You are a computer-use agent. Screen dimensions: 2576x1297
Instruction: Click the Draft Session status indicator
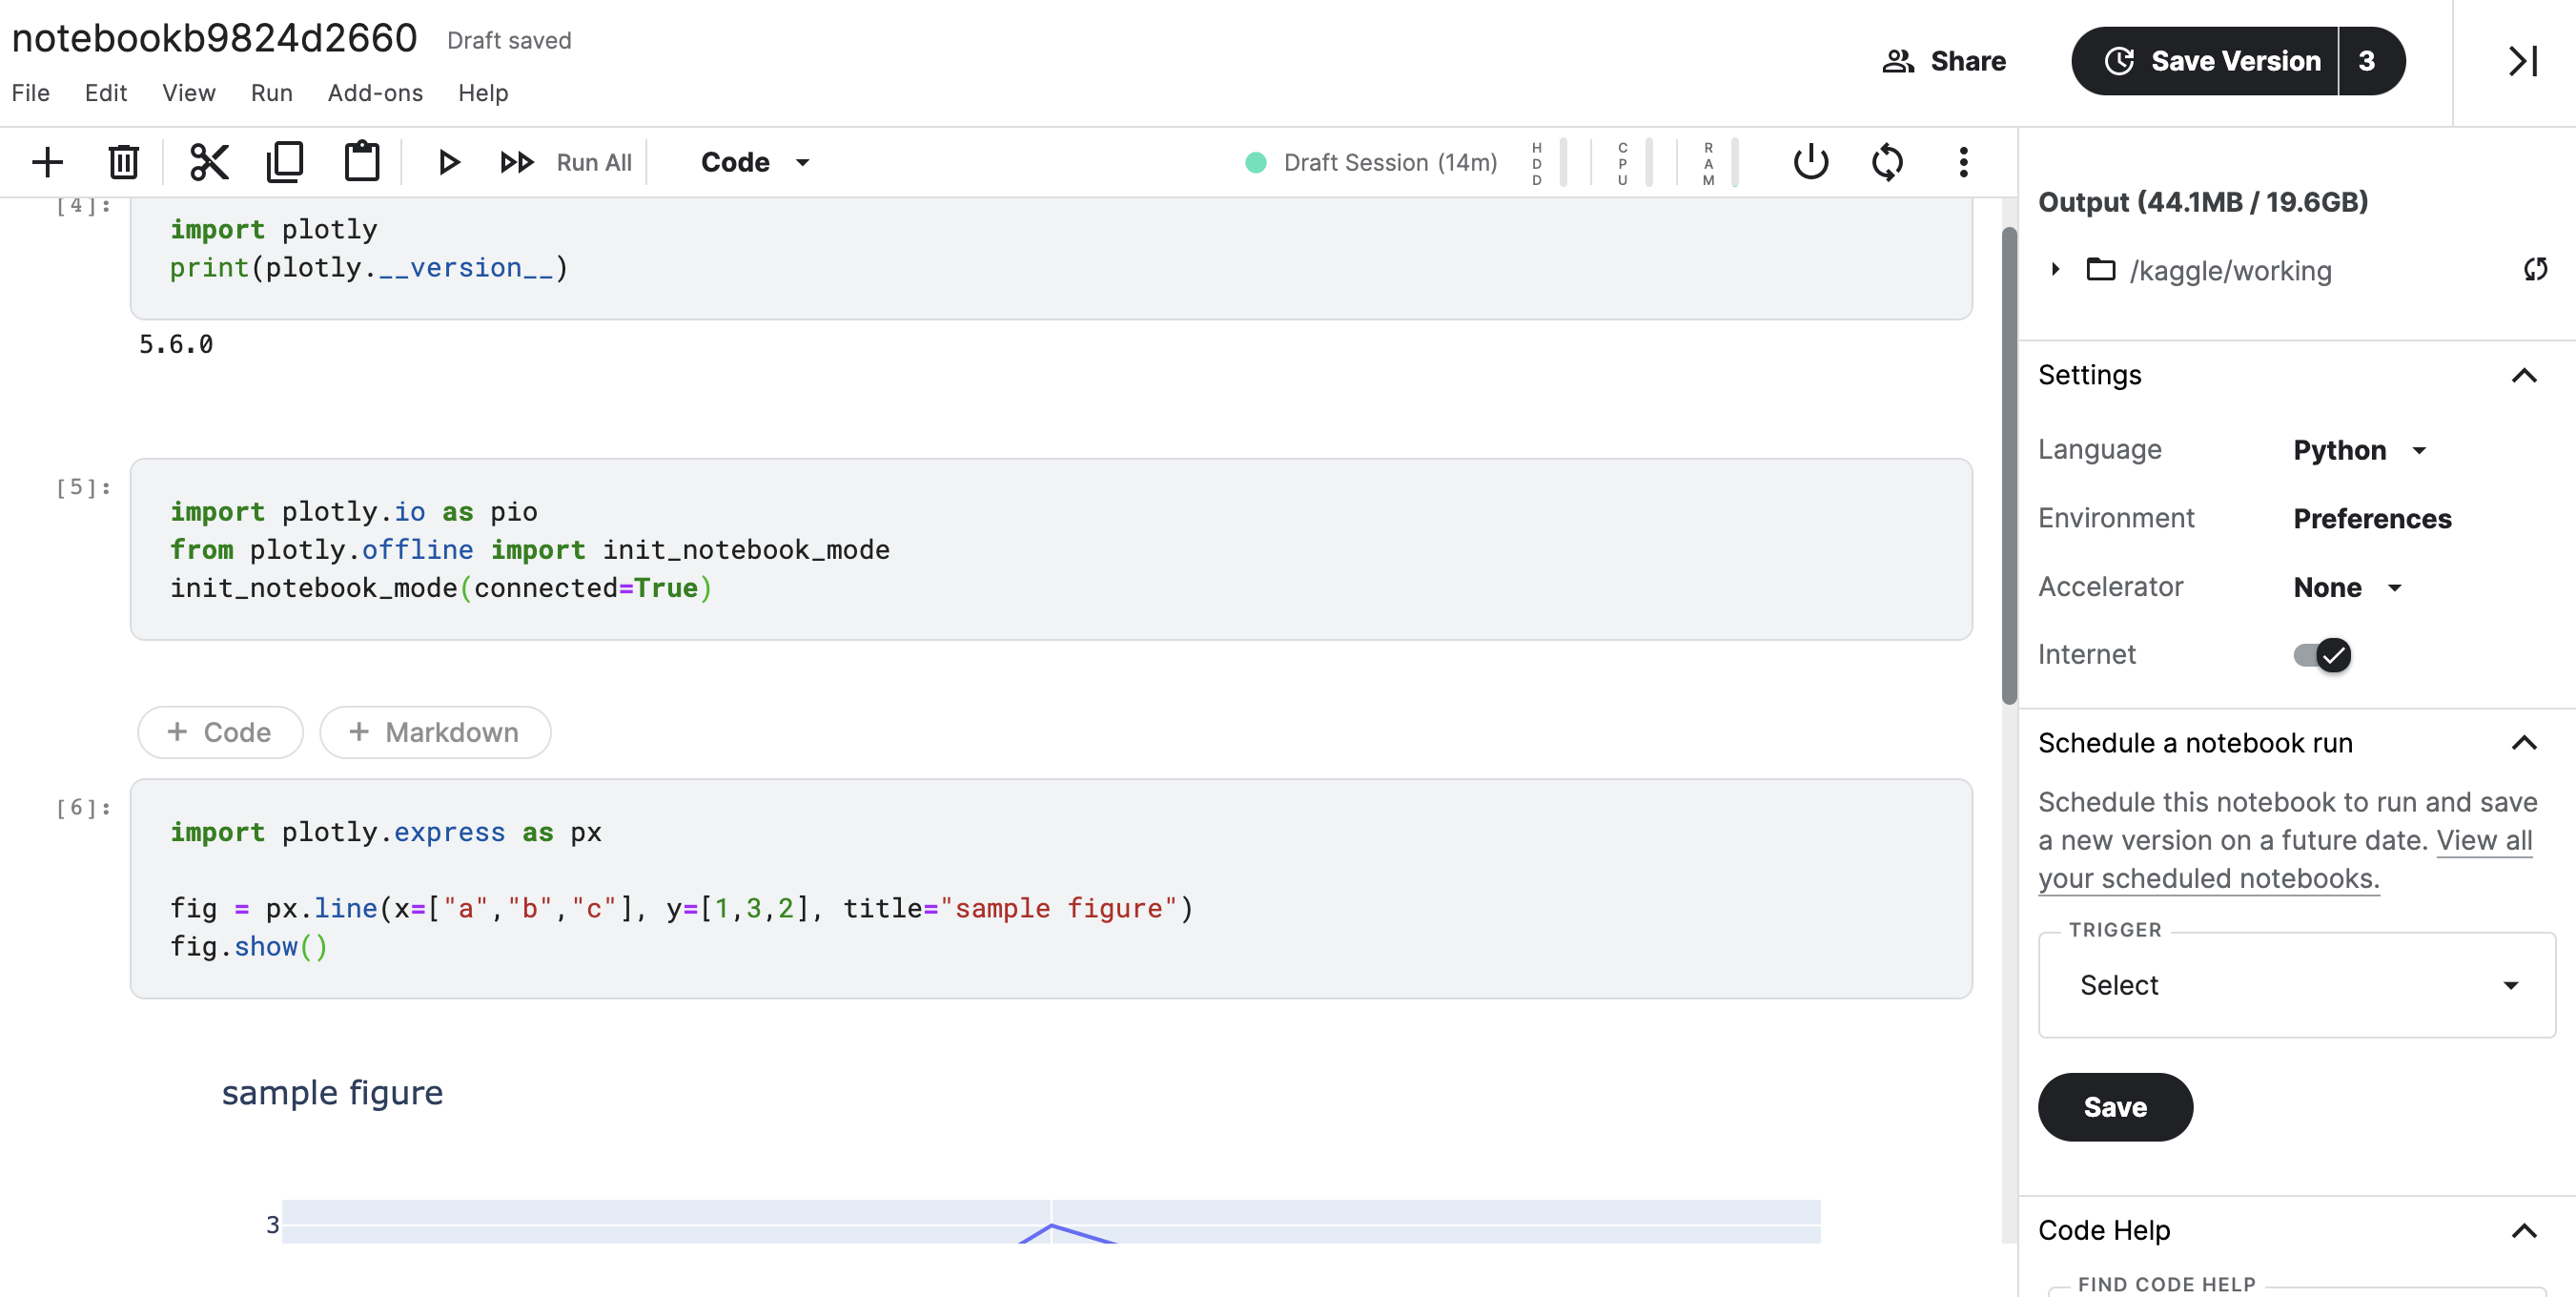[1371, 162]
